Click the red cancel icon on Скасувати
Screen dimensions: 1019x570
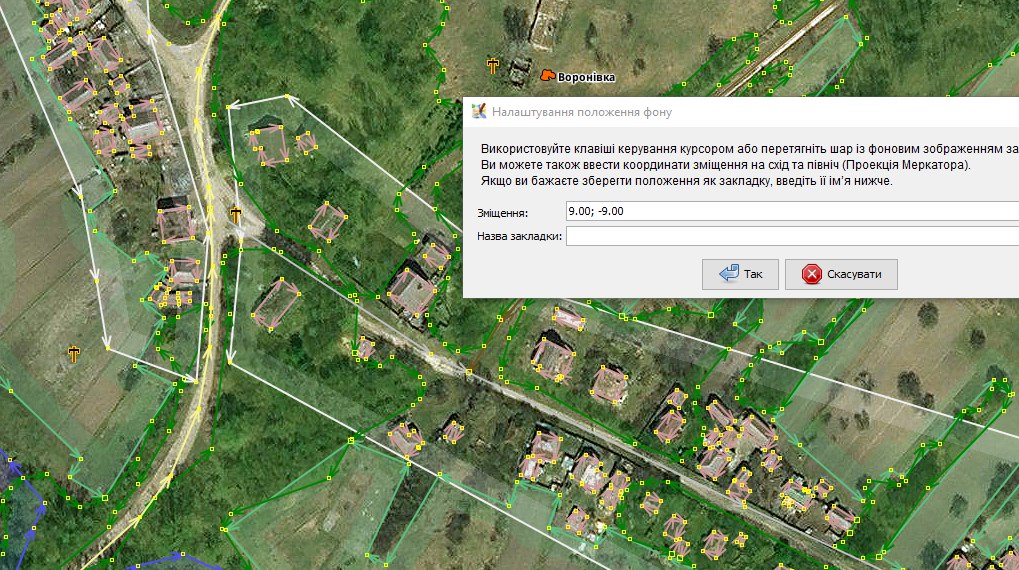click(811, 274)
